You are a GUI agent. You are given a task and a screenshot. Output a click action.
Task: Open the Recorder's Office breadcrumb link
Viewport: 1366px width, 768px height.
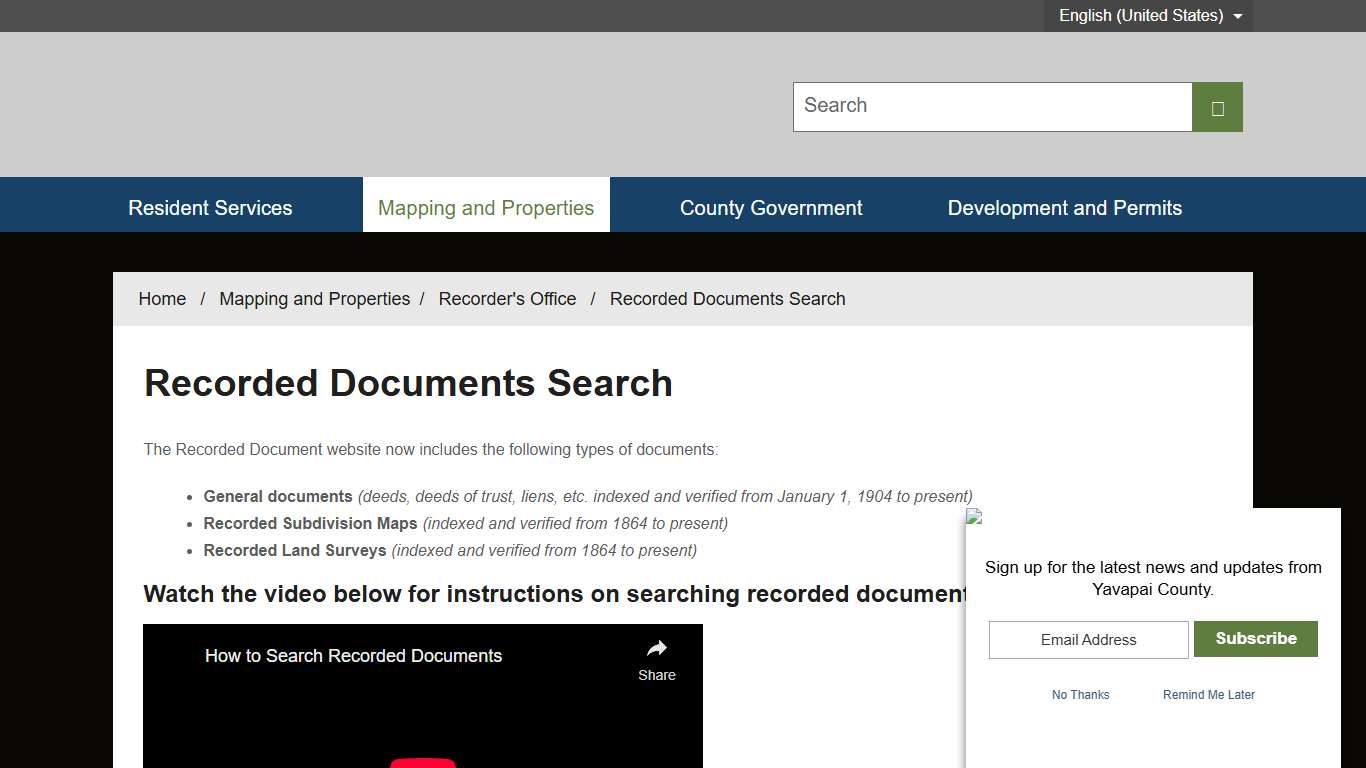point(507,298)
